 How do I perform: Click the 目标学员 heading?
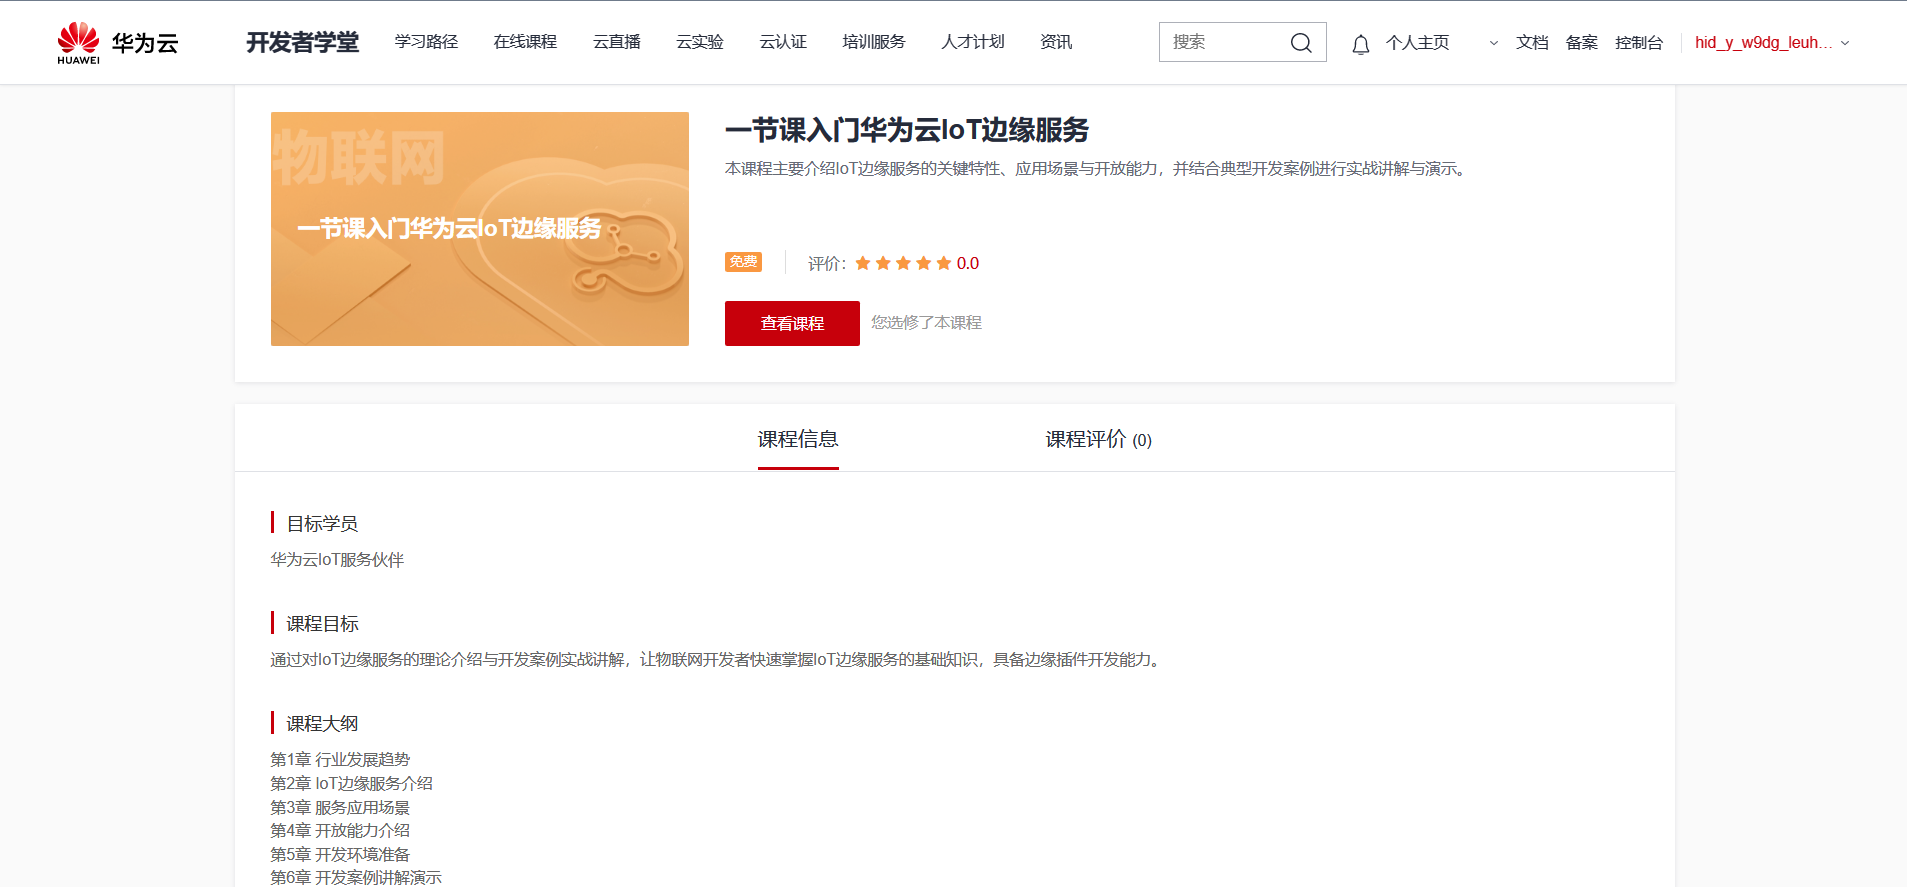pyautogui.click(x=322, y=523)
